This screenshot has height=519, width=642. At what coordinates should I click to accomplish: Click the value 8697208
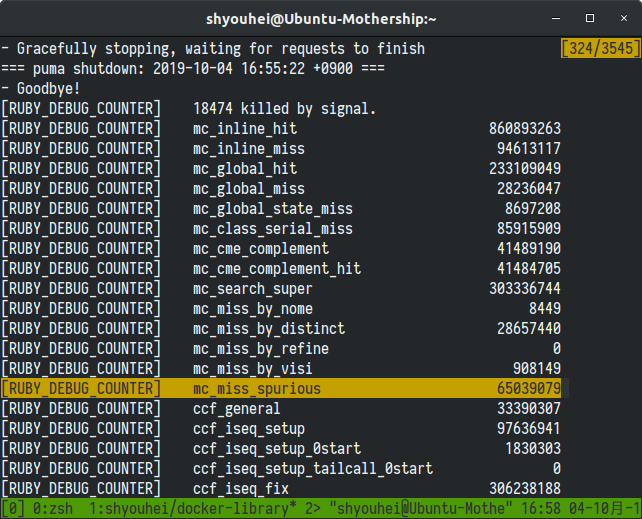[x=533, y=209]
